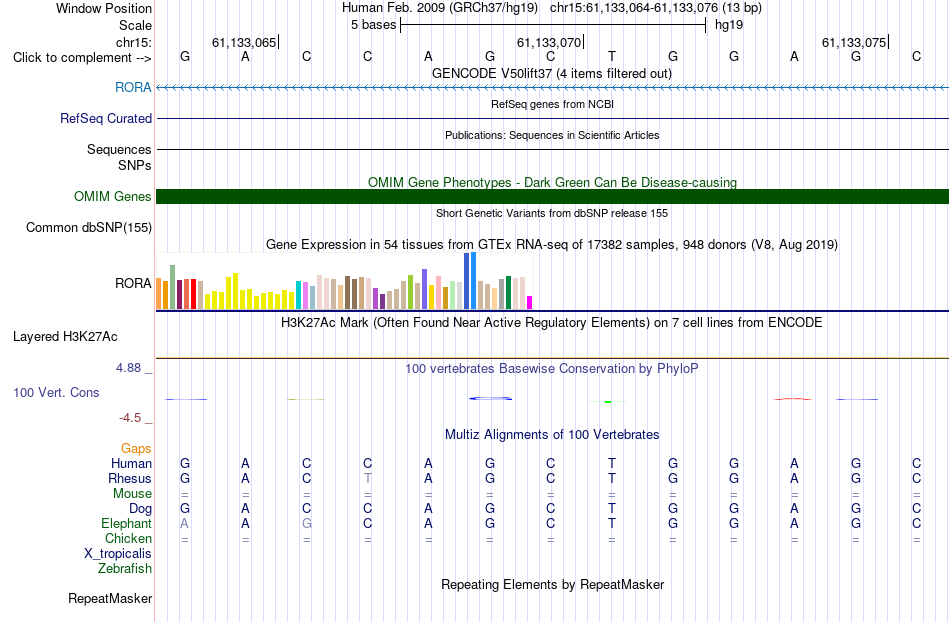
Task: Open the RepeatMasker track label
Action: point(110,598)
